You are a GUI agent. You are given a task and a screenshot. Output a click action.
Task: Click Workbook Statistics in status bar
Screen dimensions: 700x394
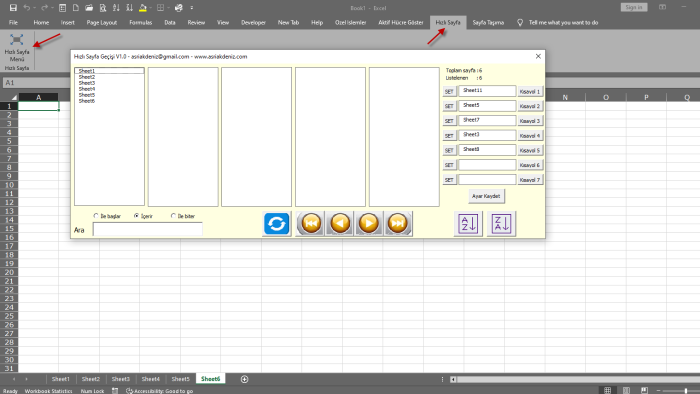tap(48, 391)
